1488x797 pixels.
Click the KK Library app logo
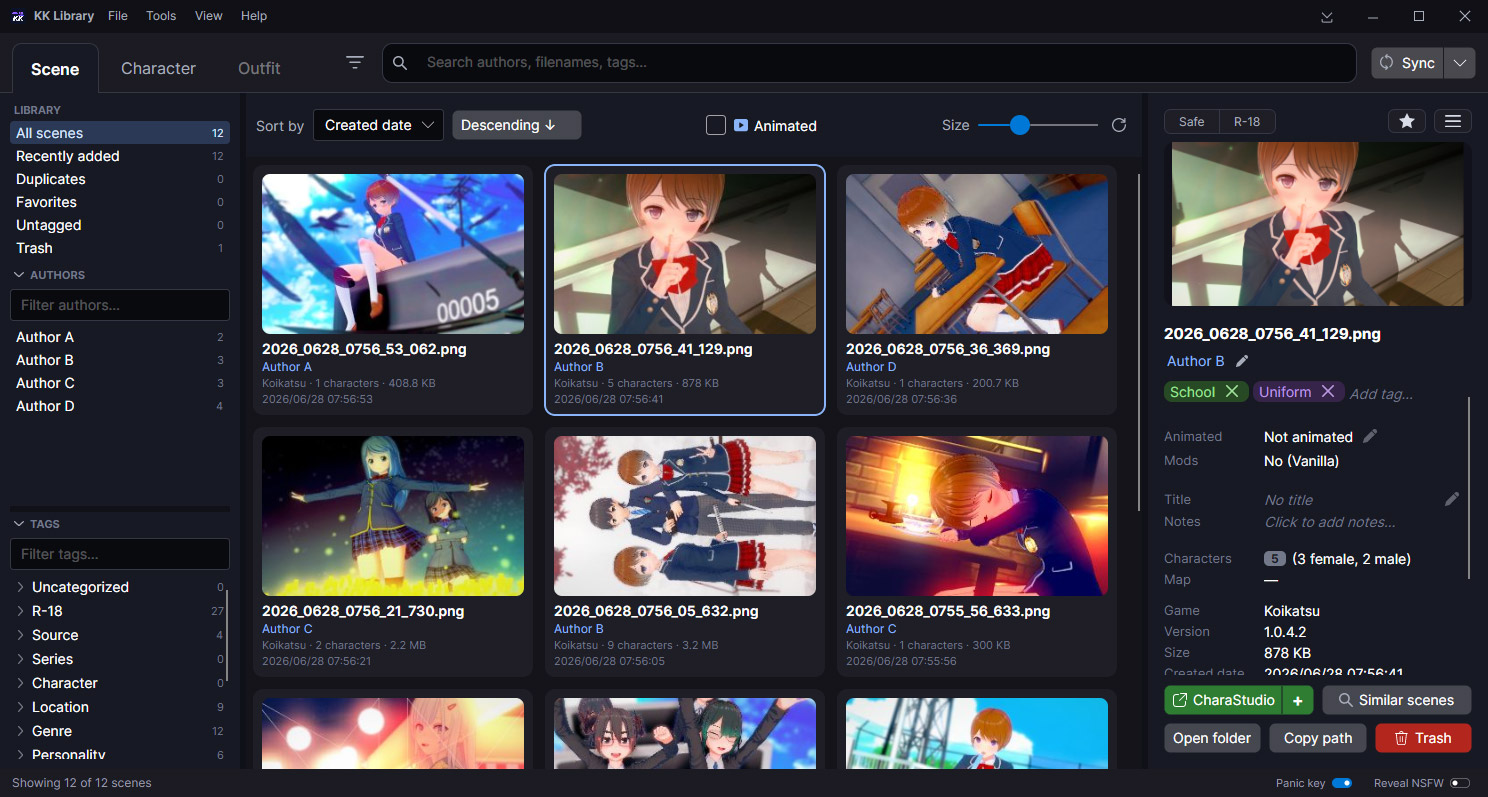click(18, 16)
